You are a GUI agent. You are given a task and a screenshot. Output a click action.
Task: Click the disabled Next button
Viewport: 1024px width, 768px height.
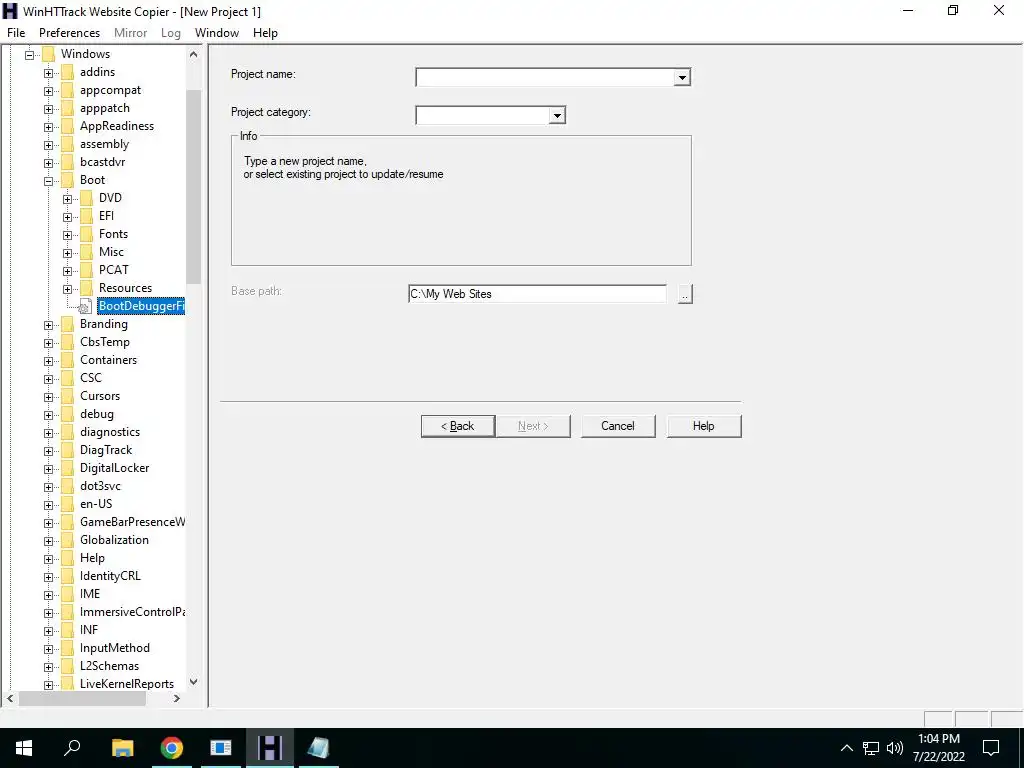coord(533,426)
